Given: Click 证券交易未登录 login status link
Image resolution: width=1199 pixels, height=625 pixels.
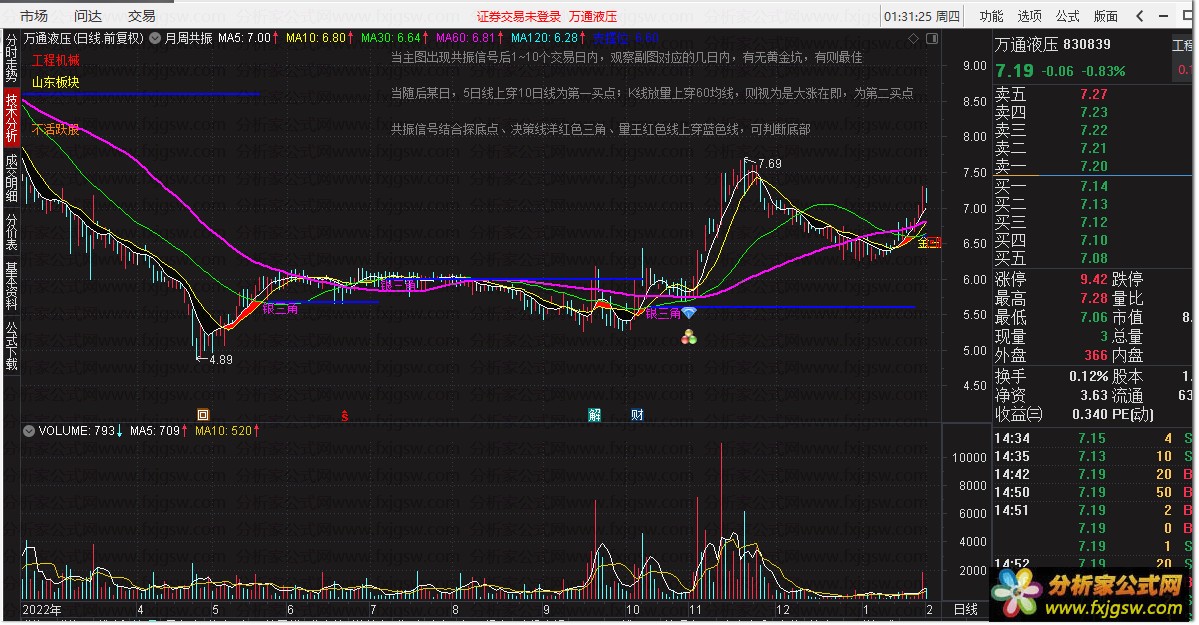Looking at the screenshot, I should 518,17.
